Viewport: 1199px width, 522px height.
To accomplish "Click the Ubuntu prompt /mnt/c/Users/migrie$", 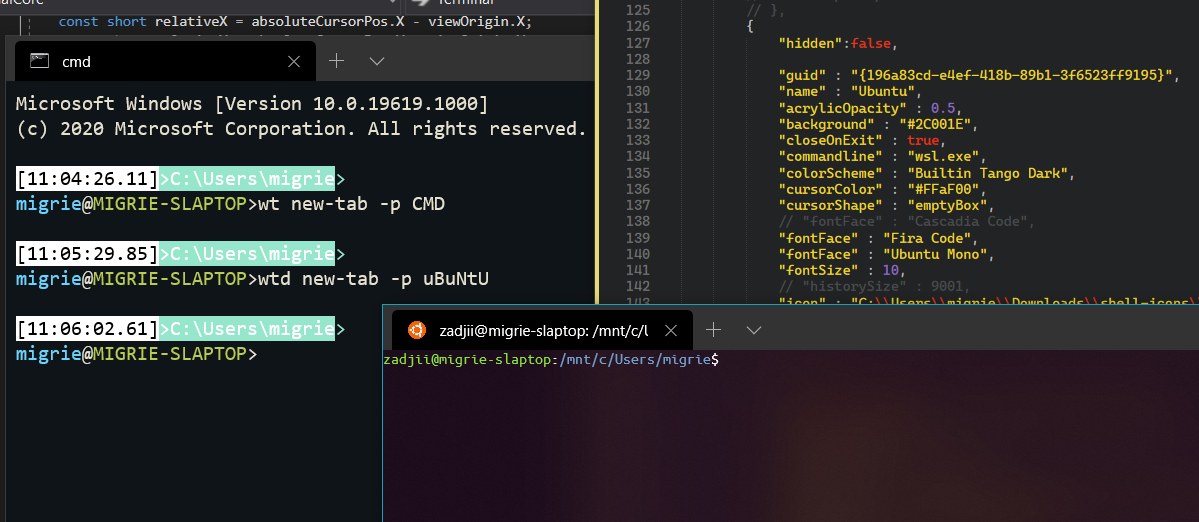I will click(551, 359).
